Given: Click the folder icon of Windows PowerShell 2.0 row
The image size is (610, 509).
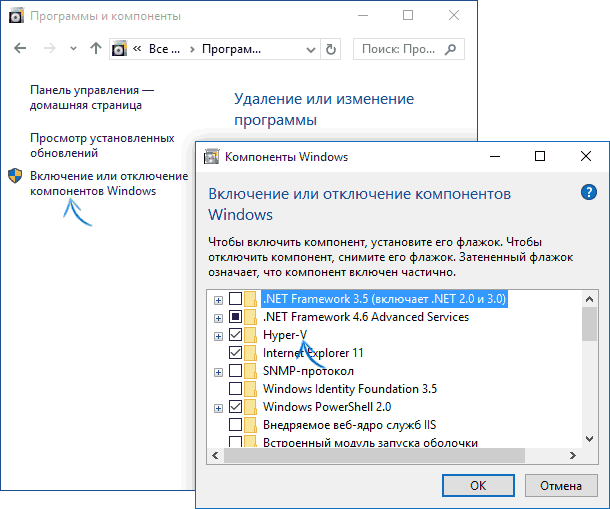Looking at the screenshot, I should click(251, 407).
